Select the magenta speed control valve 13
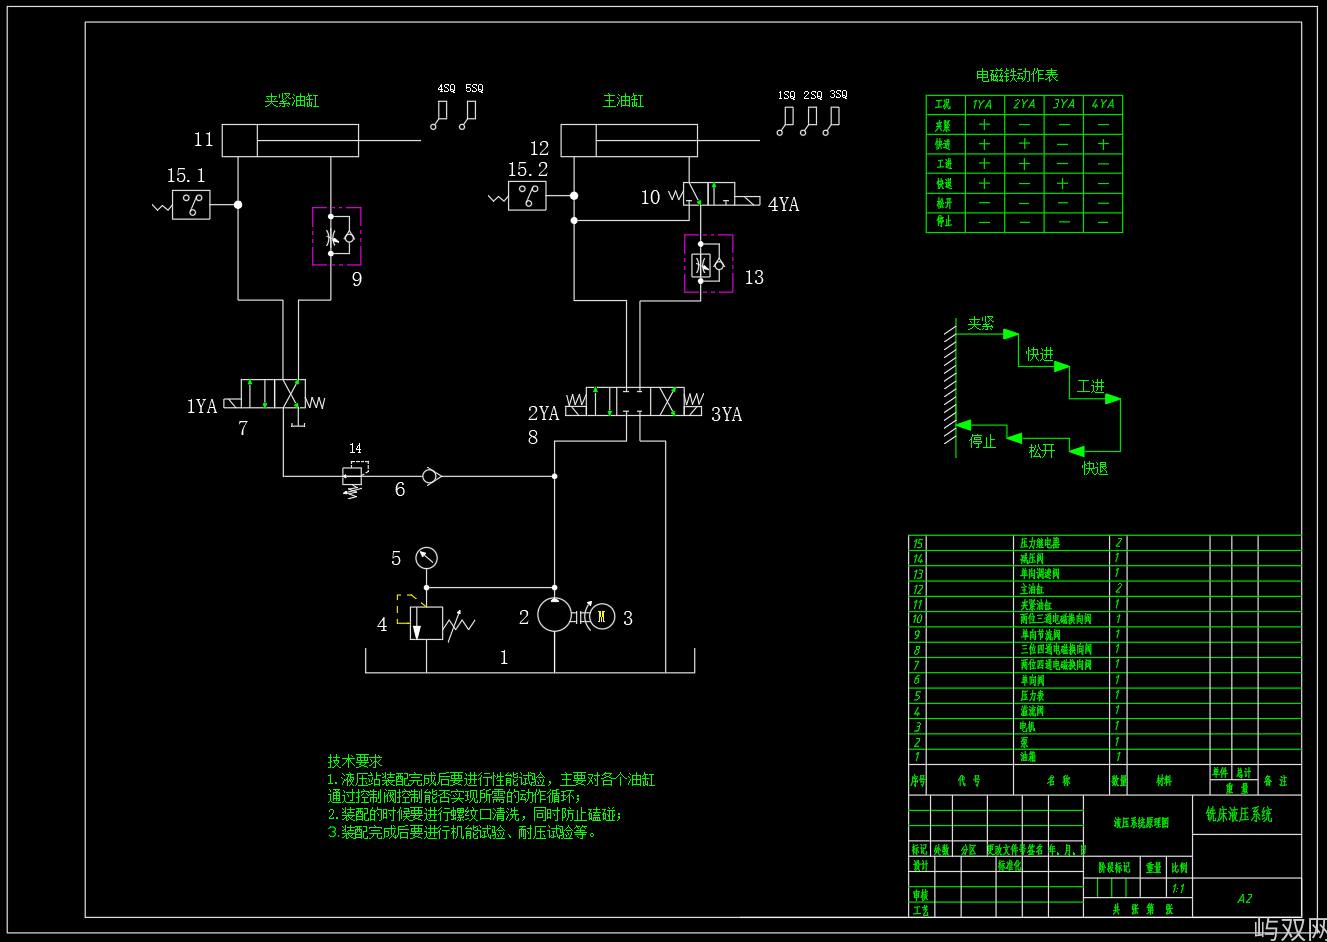This screenshot has height=942, width=1327. point(708,264)
